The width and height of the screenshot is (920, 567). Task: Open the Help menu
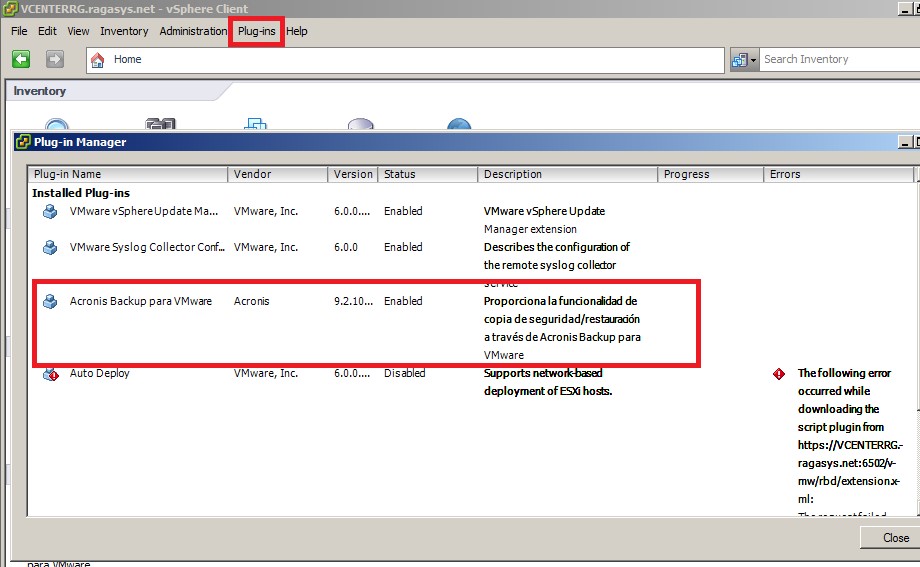pyautogui.click(x=297, y=31)
